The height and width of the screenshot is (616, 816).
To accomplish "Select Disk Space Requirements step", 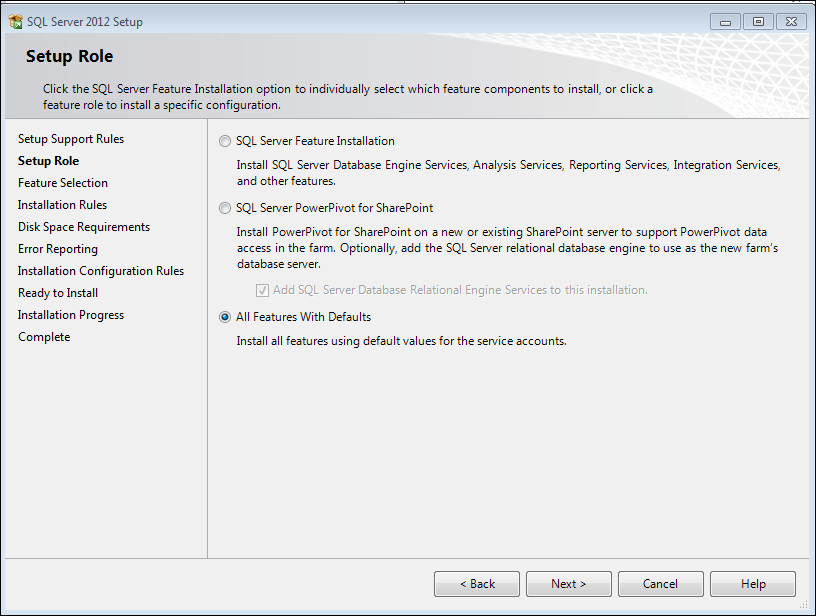I will (84, 227).
